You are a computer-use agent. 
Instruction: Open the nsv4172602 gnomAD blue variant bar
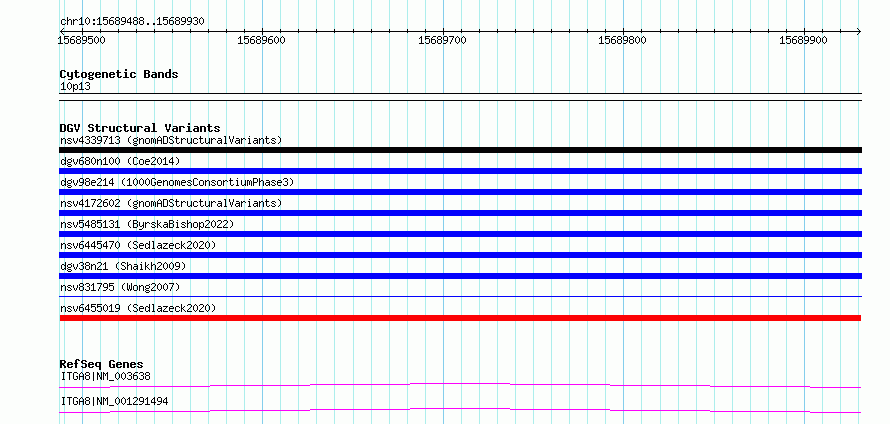(x=460, y=213)
